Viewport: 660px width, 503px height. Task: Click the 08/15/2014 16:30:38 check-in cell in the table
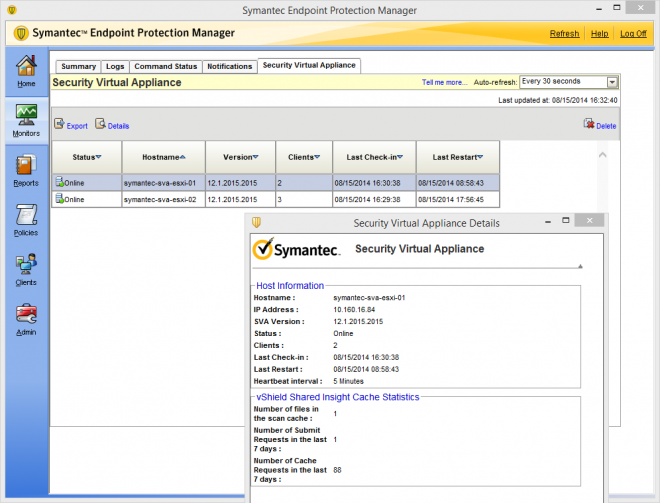tap(375, 183)
